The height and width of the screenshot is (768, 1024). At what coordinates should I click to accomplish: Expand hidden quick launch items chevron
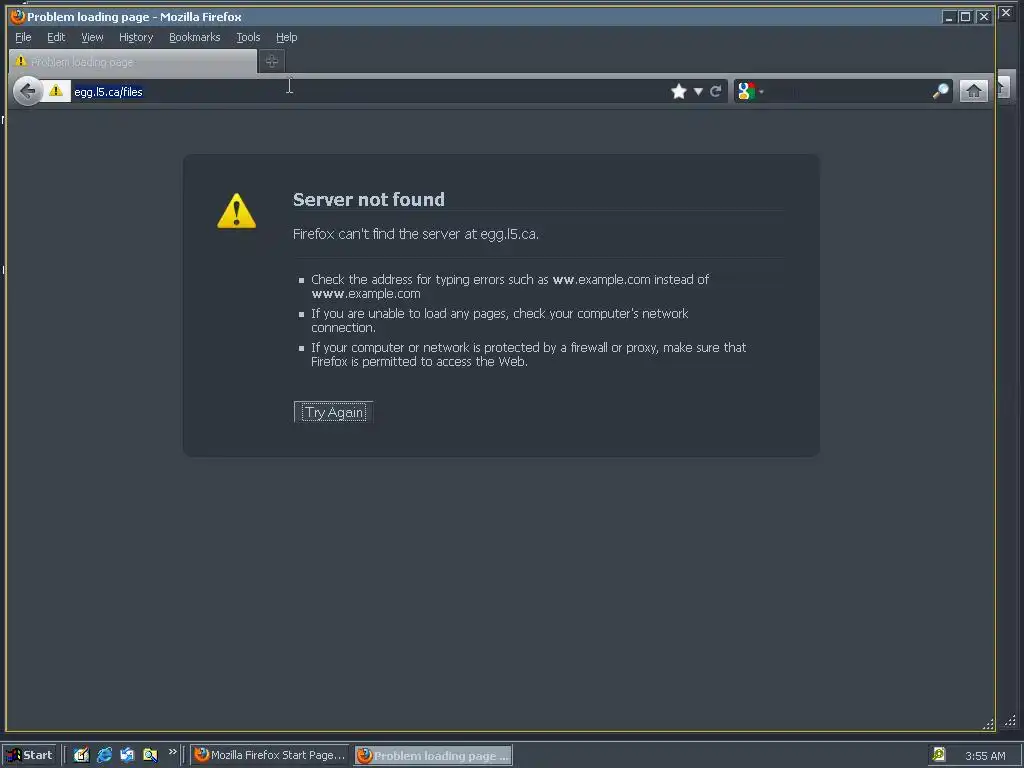172,752
